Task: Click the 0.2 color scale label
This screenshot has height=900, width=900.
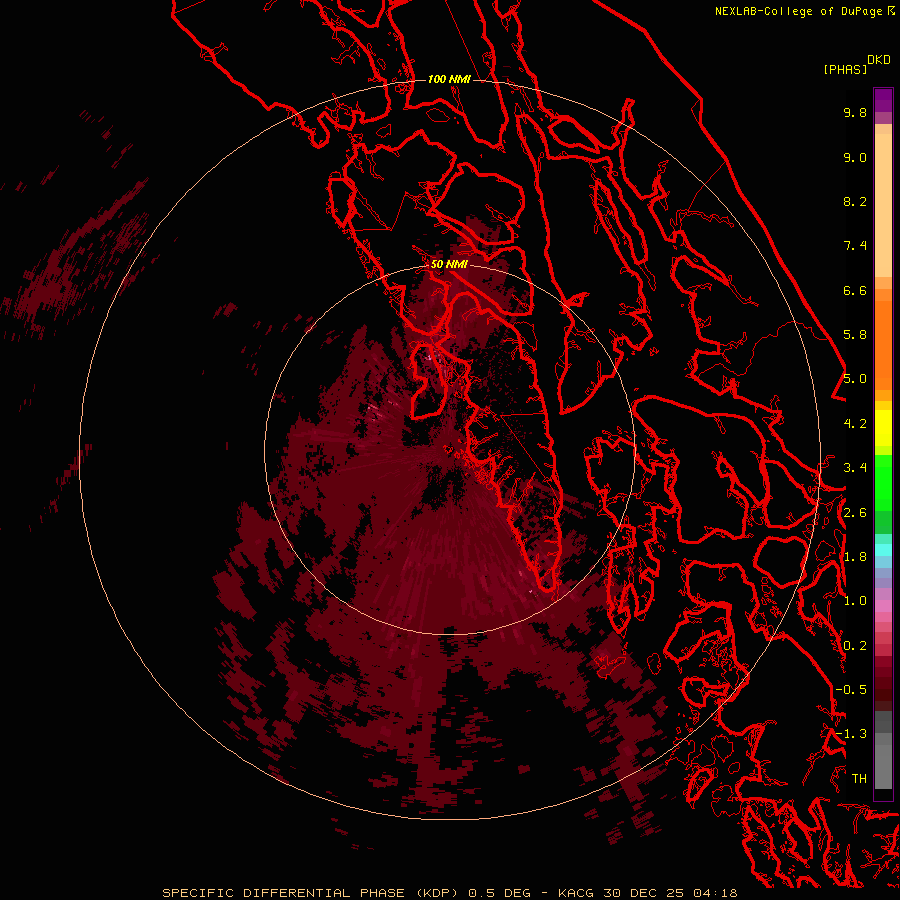Action: click(855, 646)
